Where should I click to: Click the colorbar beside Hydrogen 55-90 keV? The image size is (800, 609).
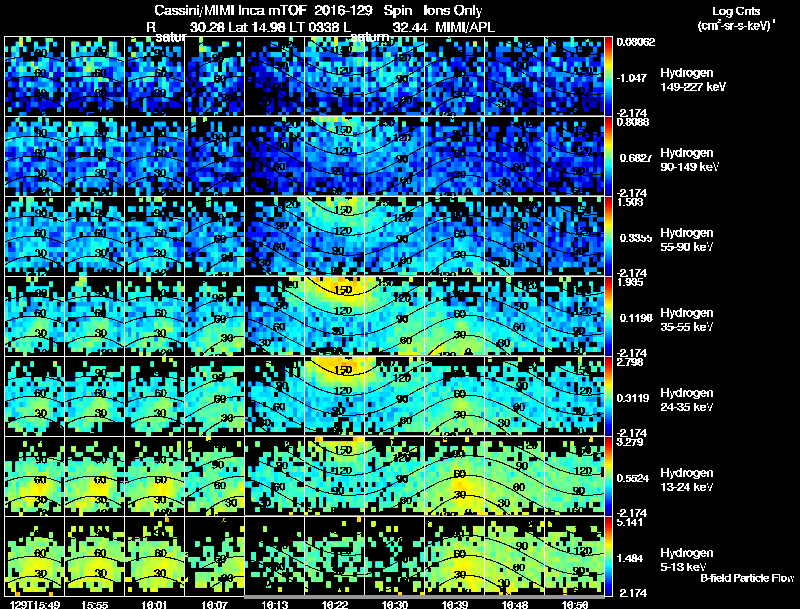[608, 236]
